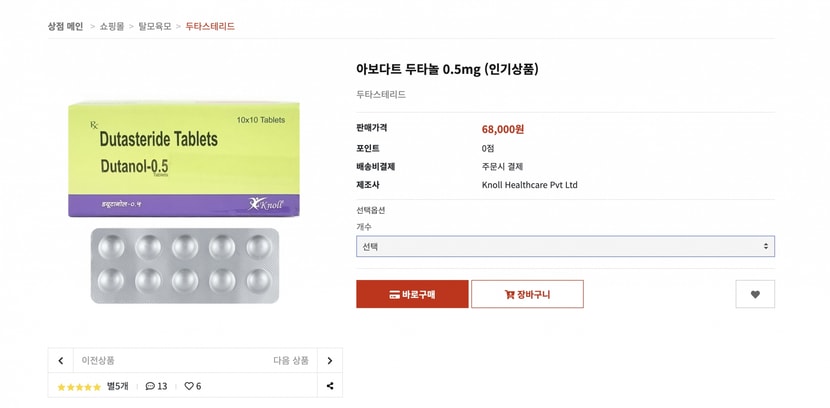830x408 pixels.
Task: Click the 다음 상품 next product label
Action: [x=291, y=361]
